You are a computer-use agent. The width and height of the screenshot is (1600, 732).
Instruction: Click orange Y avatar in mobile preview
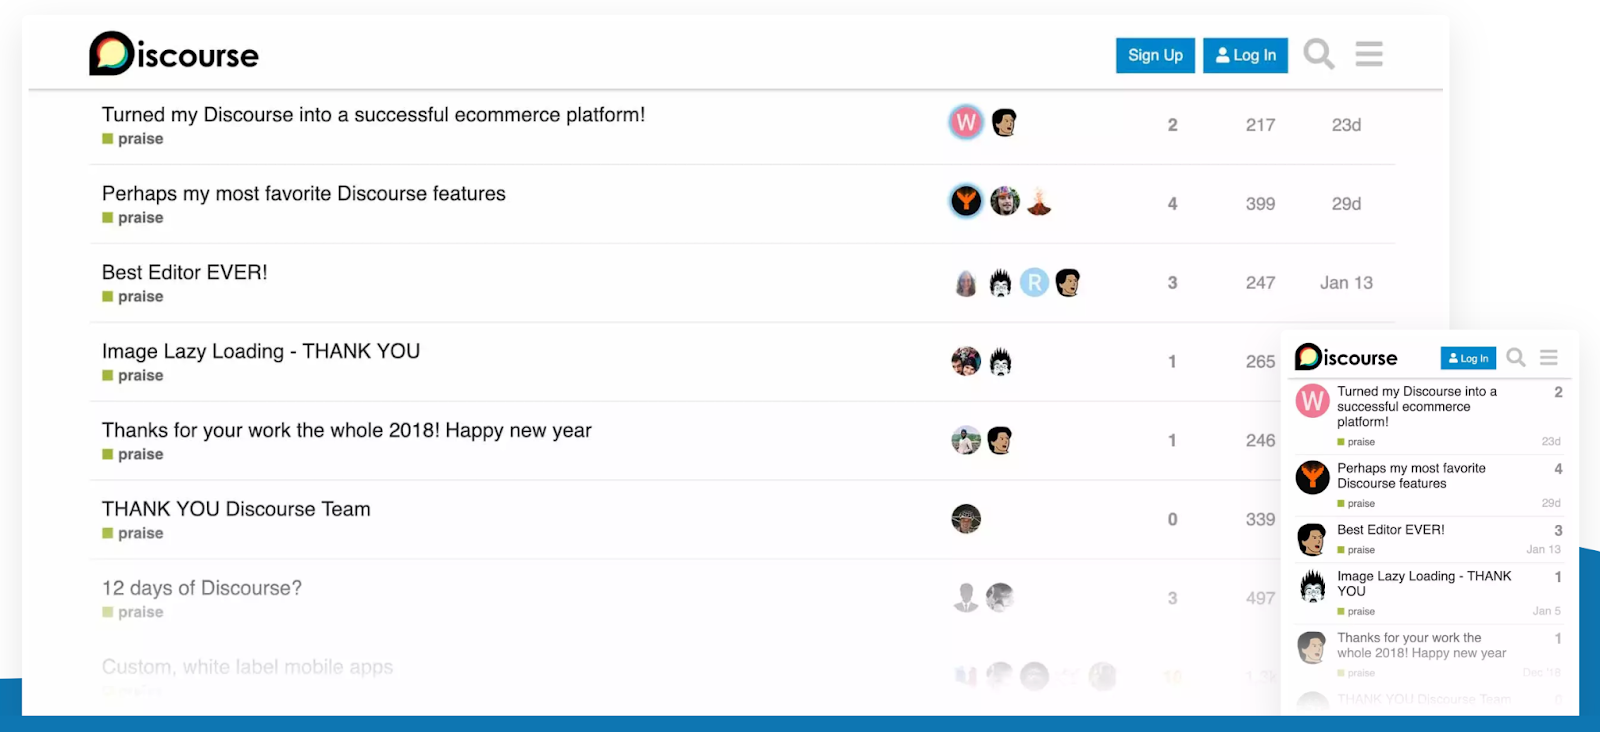pyautogui.click(x=1312, y=478)
